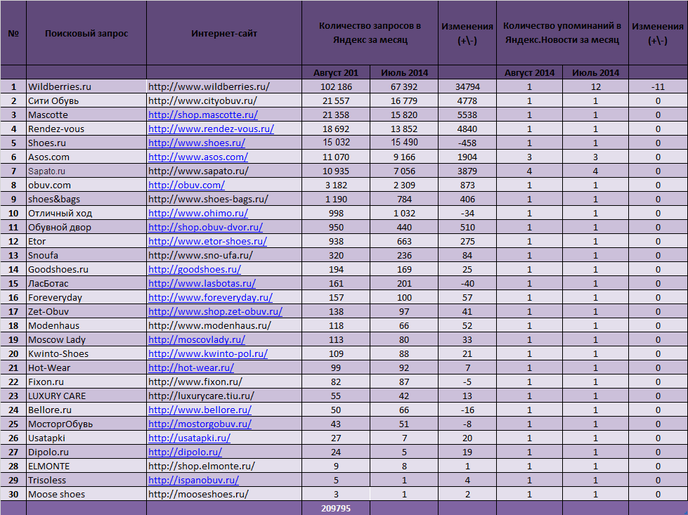688x515 pixels.
Task: Click the 102 186 value cell
Action: 336,87
